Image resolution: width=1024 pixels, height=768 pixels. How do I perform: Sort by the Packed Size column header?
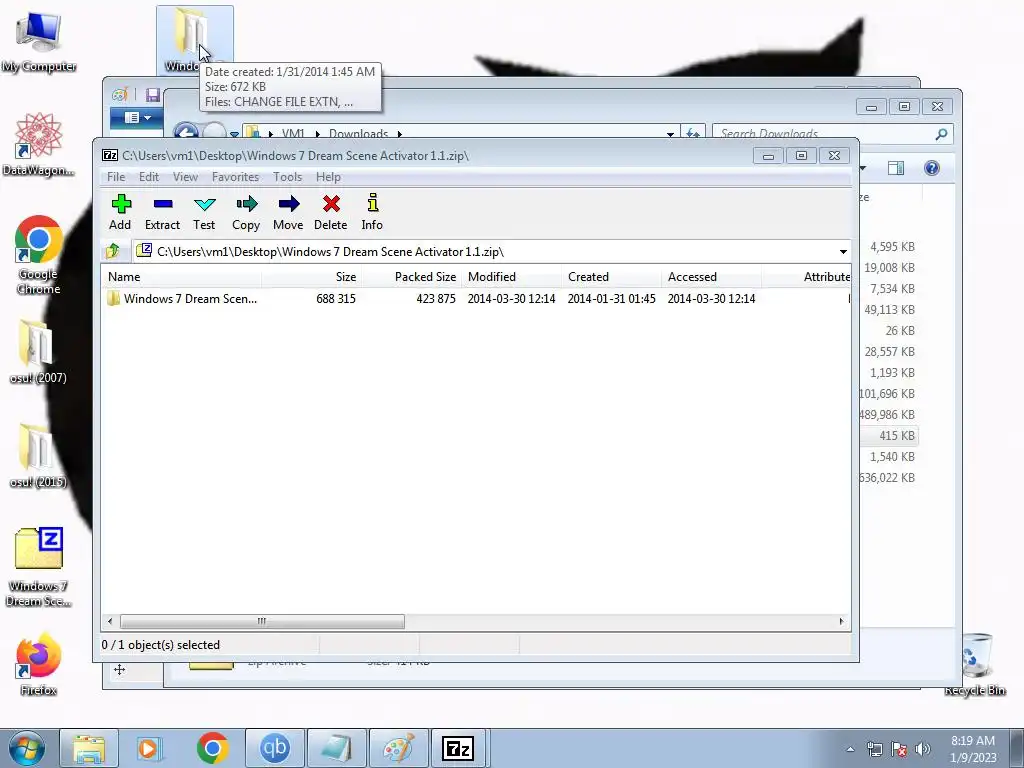[411, 277]
